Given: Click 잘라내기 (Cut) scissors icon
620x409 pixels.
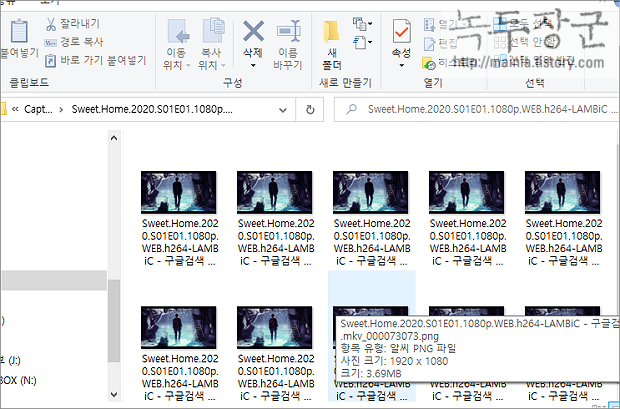Looking at the screenshot, I should [51, 24].
